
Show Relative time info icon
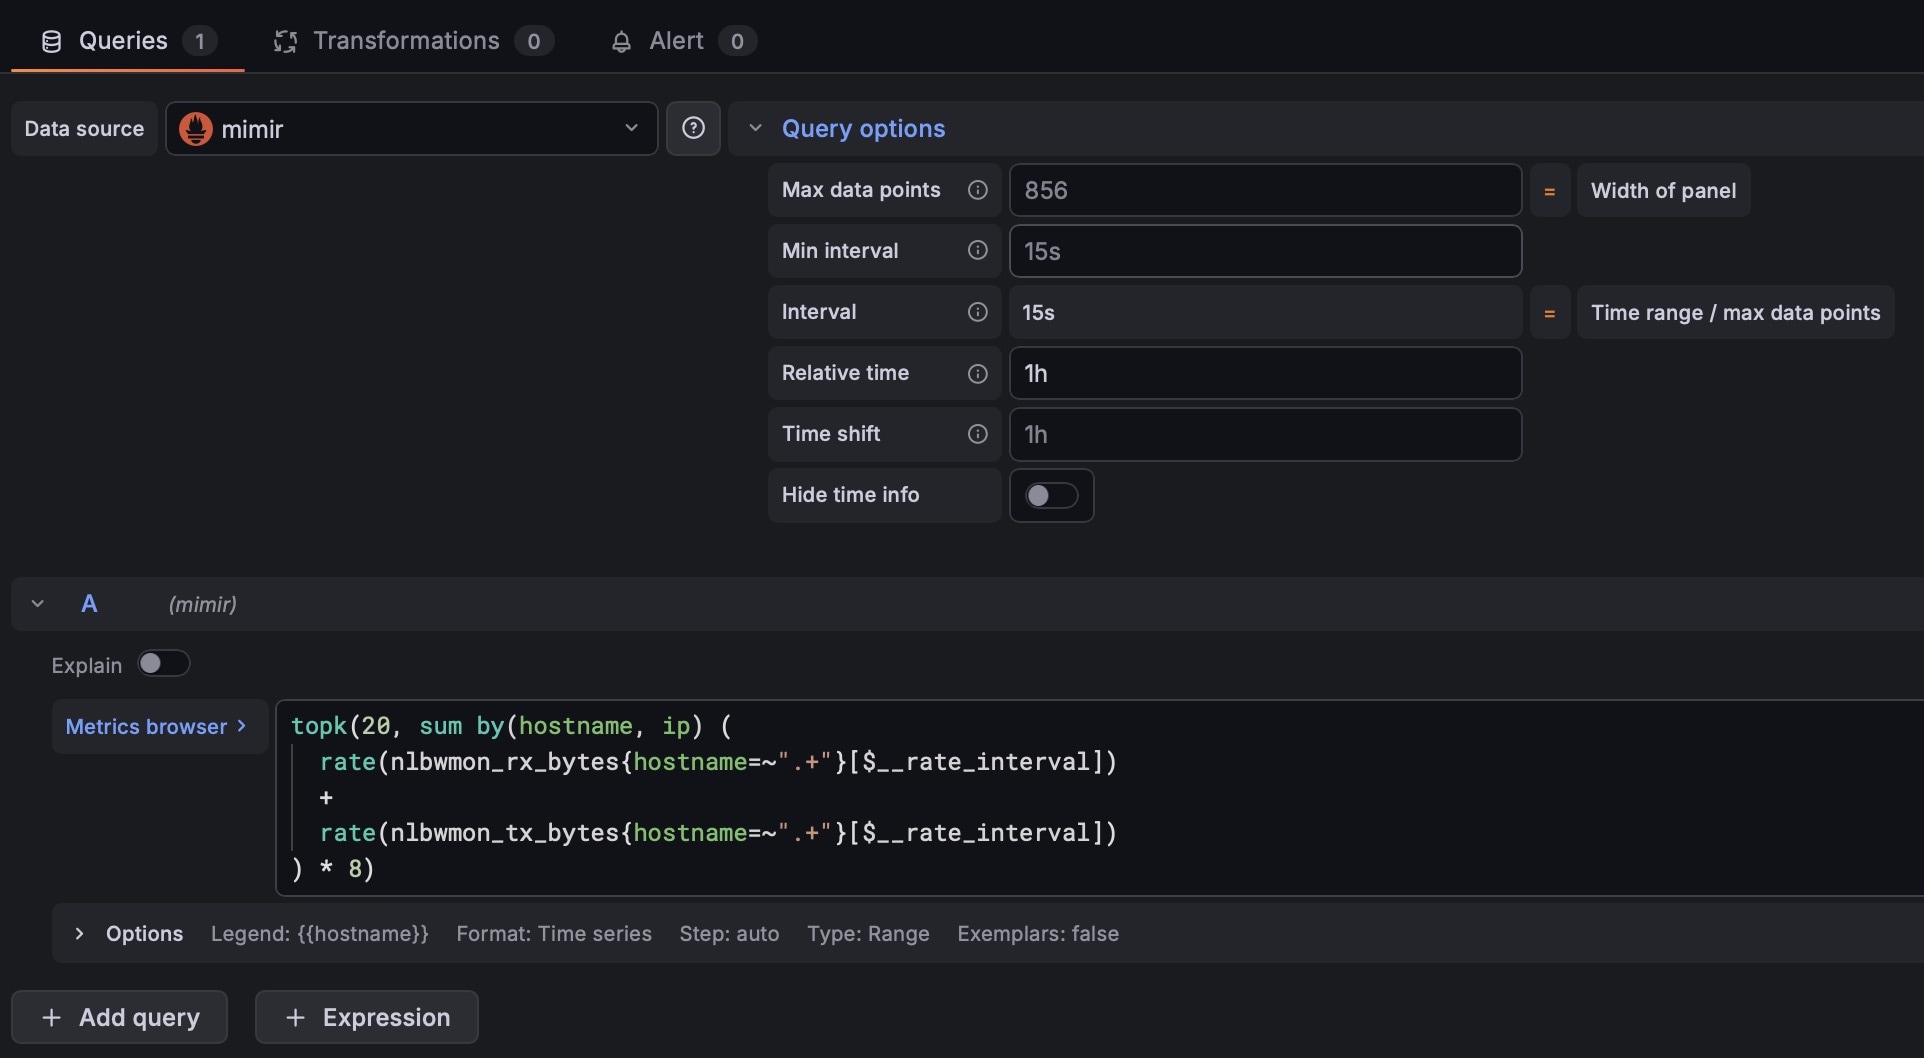tap(978, 373)
